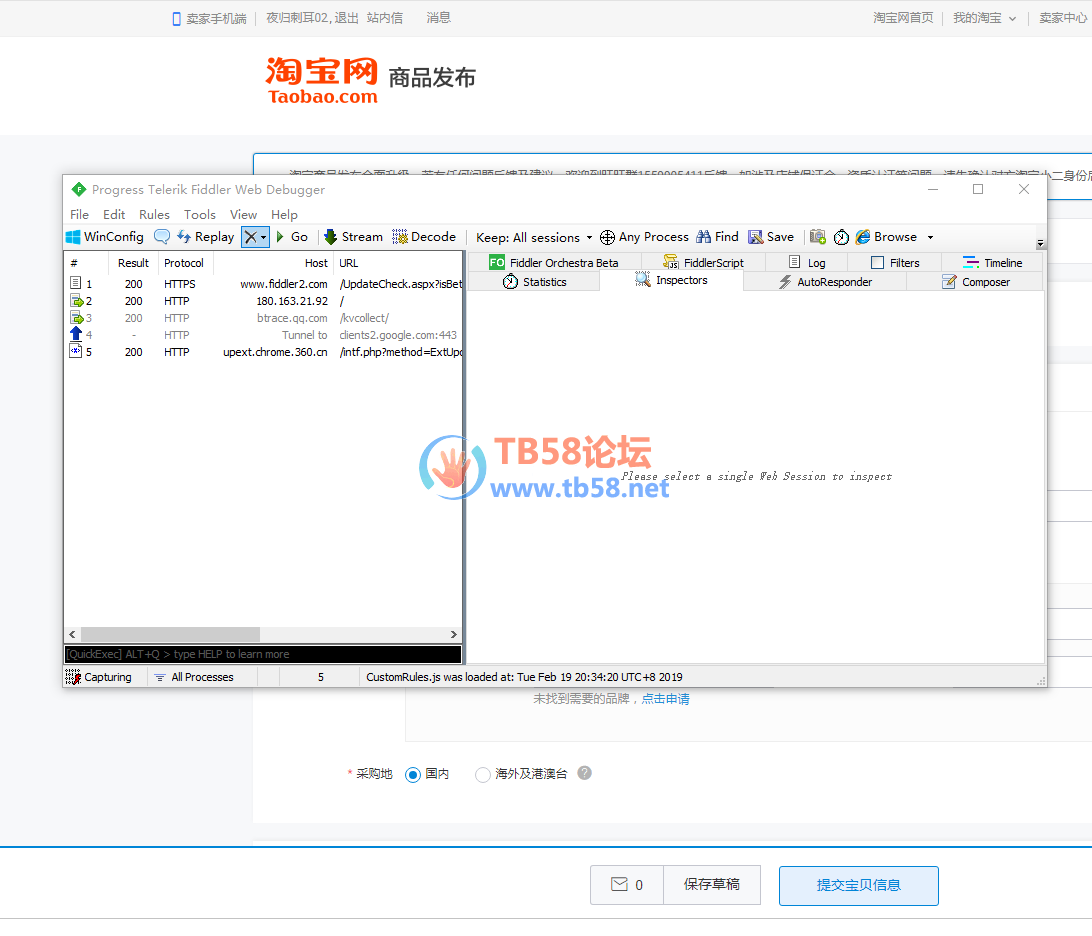Switch to the FiddlerScript tab

point(703,263)
